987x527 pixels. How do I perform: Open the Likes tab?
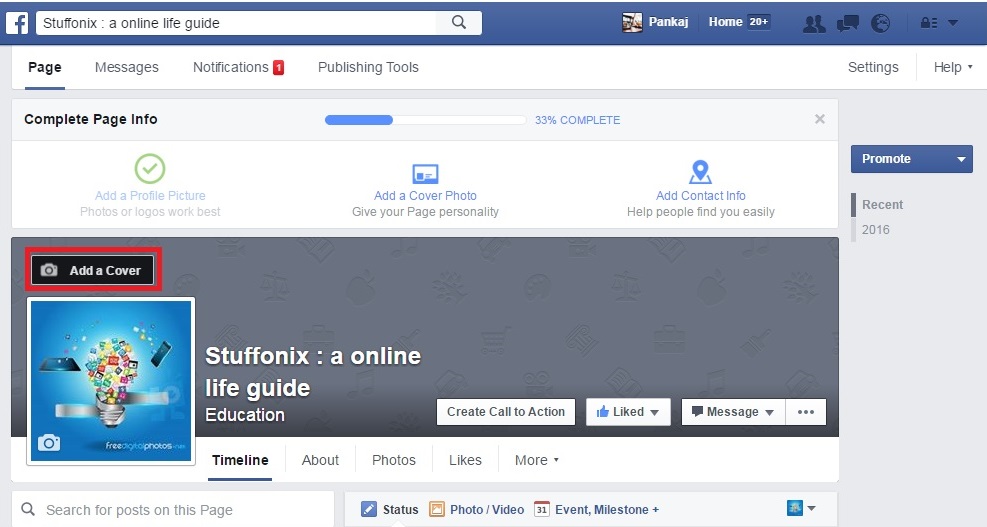(465, 460)
